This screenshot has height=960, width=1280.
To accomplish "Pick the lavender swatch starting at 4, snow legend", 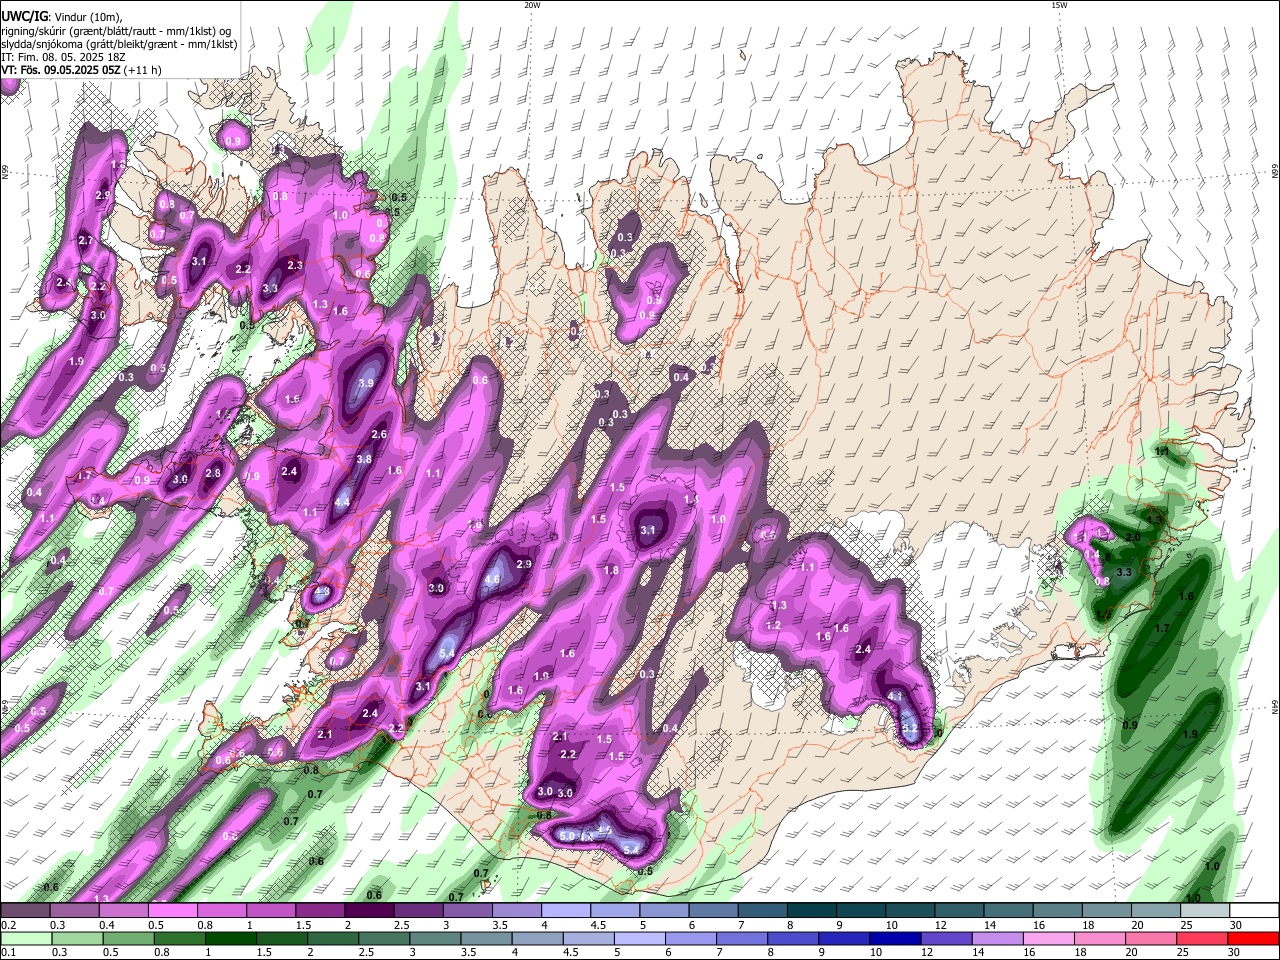I will [566, 911].
